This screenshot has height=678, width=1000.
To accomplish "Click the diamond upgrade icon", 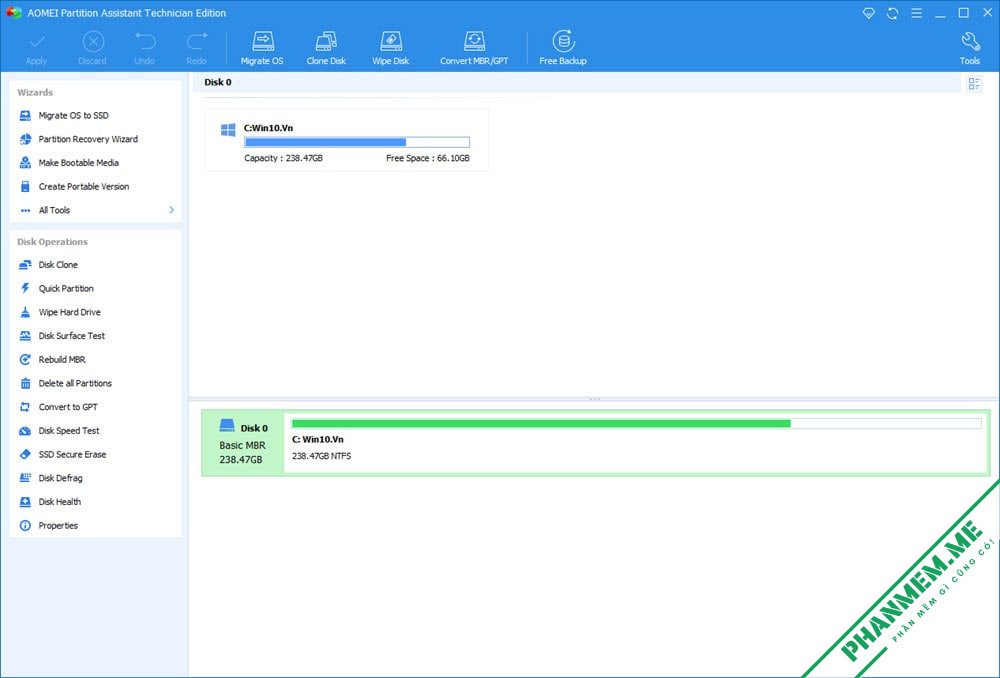I will [x=869, y=13].
